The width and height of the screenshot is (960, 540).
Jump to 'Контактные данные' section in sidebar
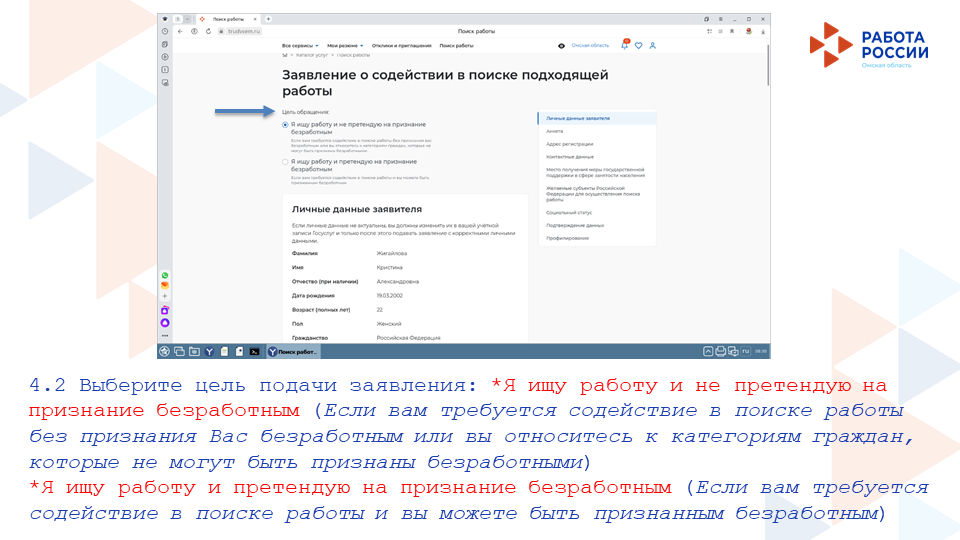pos(570,157)
